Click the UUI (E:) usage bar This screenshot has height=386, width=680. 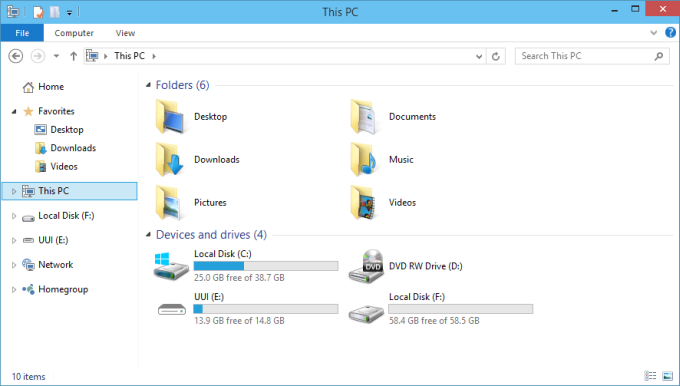point(266,309)
